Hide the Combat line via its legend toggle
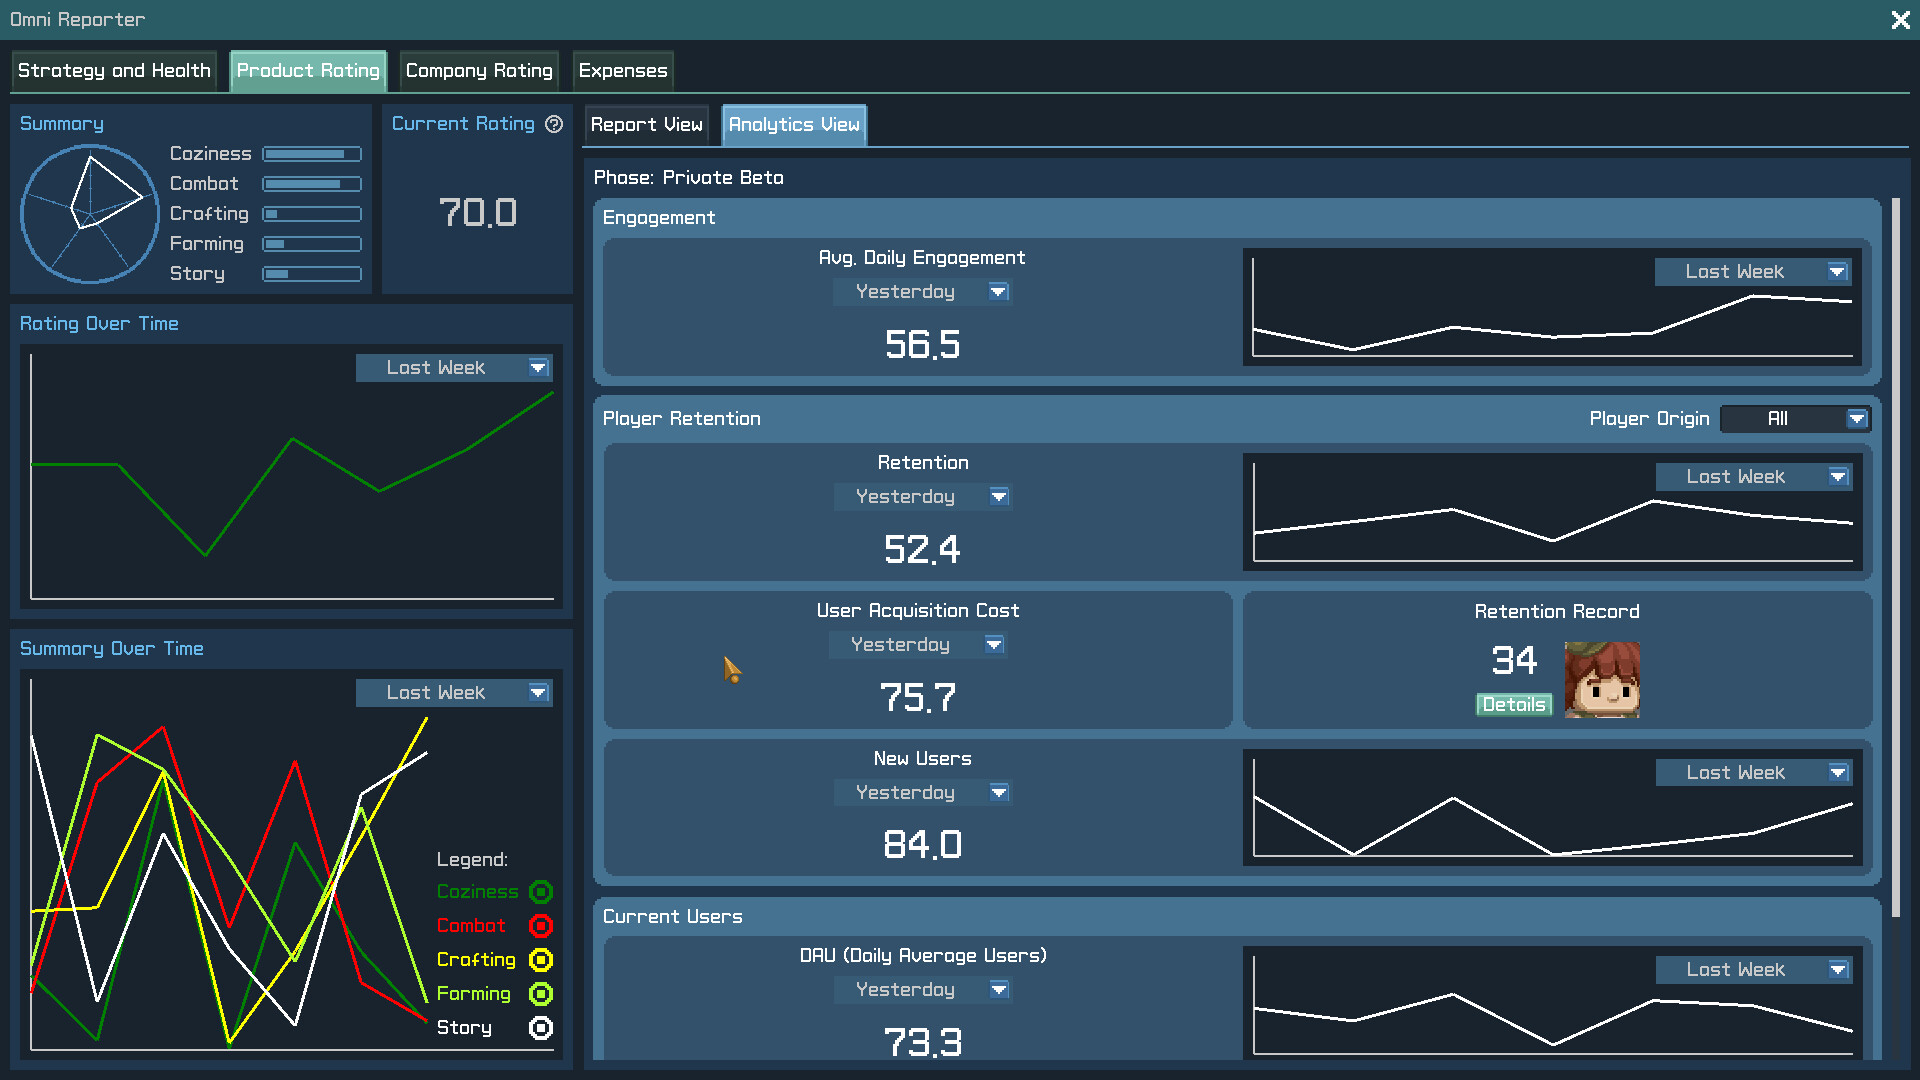Screen dimensions: 1920x1080 point(540,925)
